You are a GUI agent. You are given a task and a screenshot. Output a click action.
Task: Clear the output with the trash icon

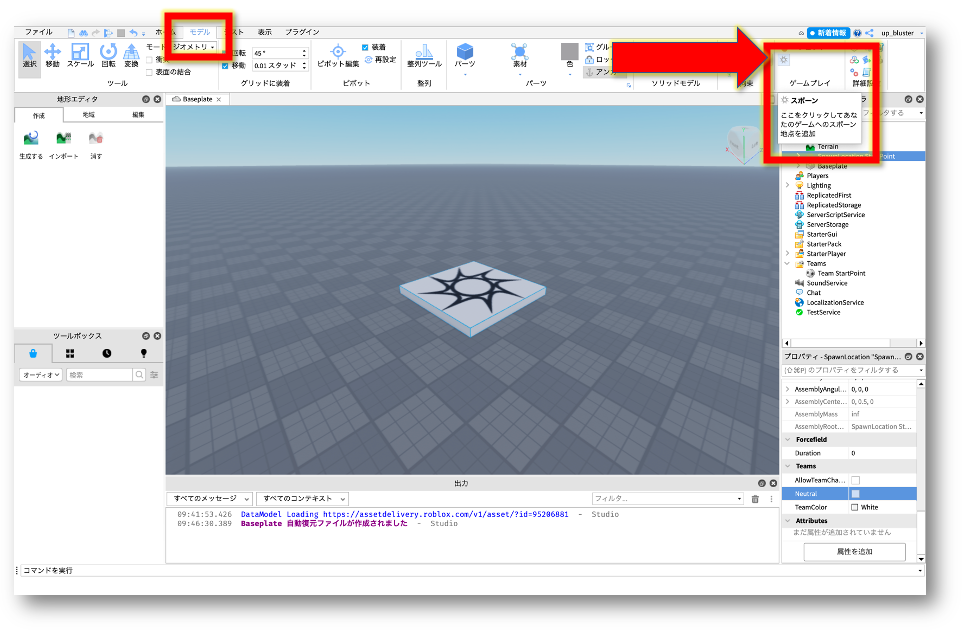tap(755, 498)
